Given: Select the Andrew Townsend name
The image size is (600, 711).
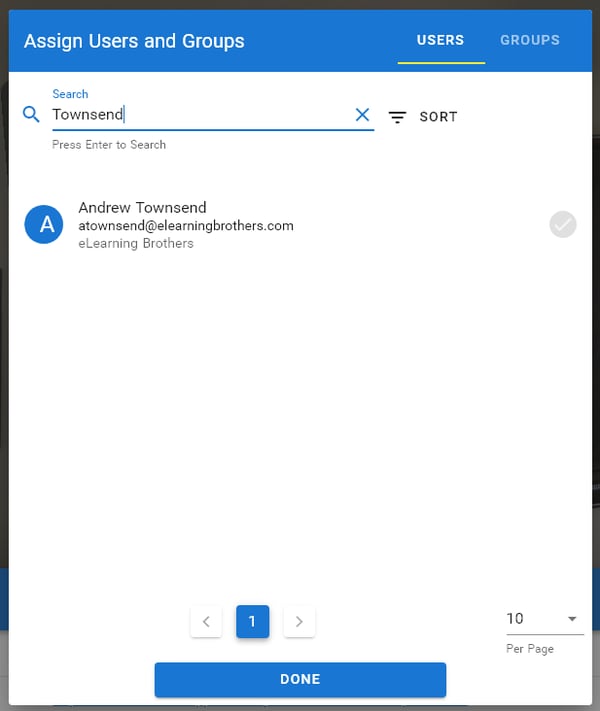Looking at the screenshot, I should [142, 208].
